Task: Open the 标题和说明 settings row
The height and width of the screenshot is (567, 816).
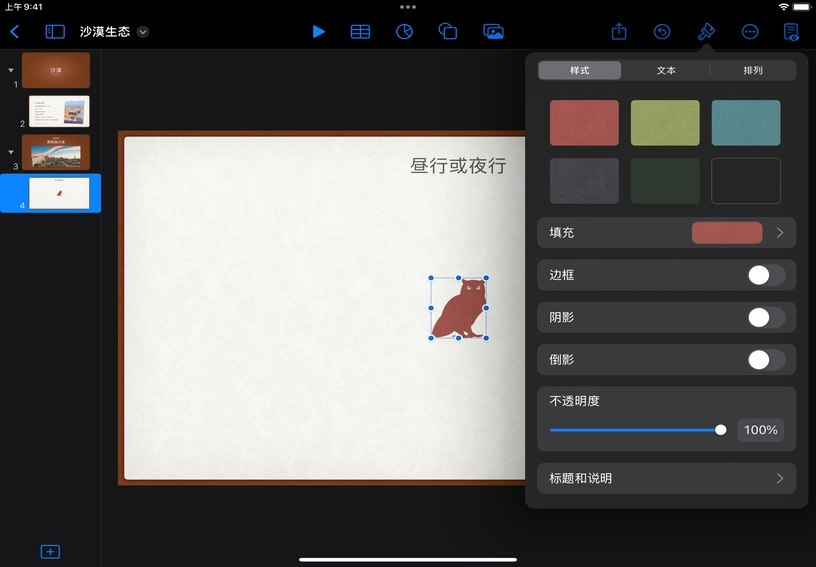Action: pos(666,478)
